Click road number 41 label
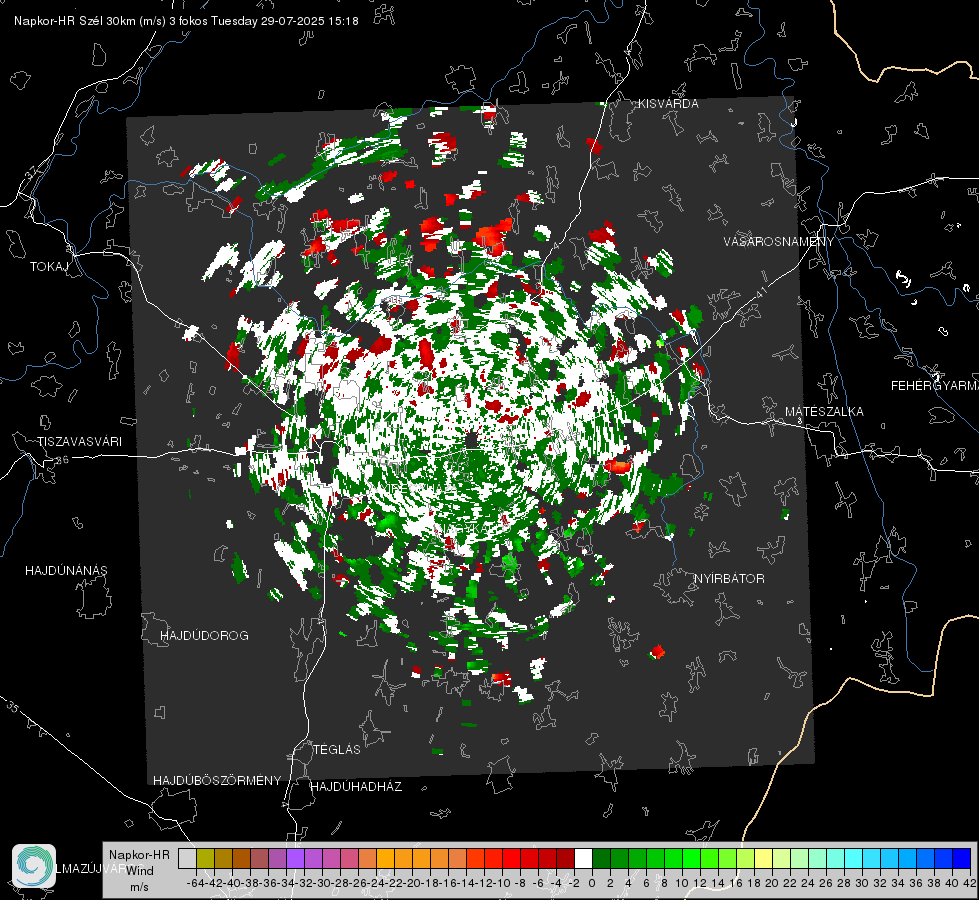Screen dimensions: 979x900 click(x=761, y=292)
